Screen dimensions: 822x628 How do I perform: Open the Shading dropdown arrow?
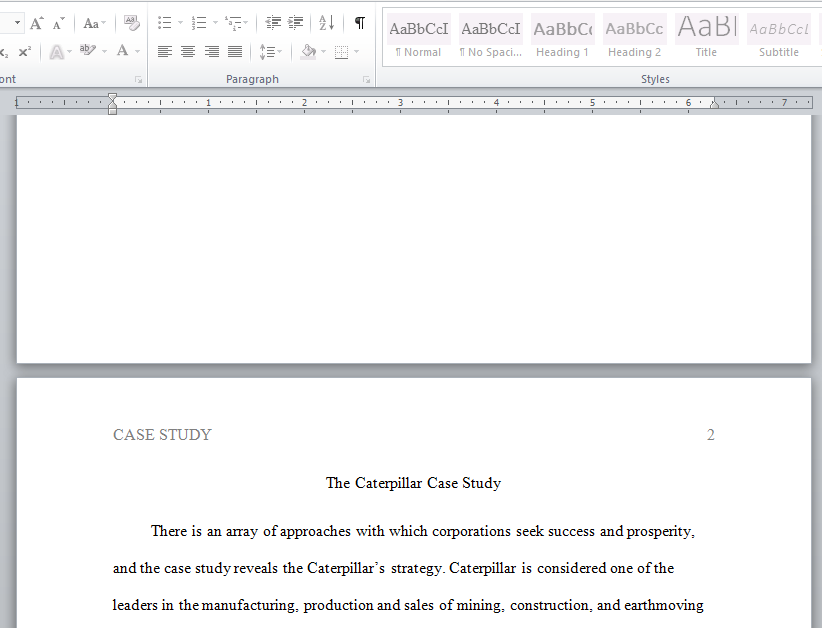pos(323,51)
